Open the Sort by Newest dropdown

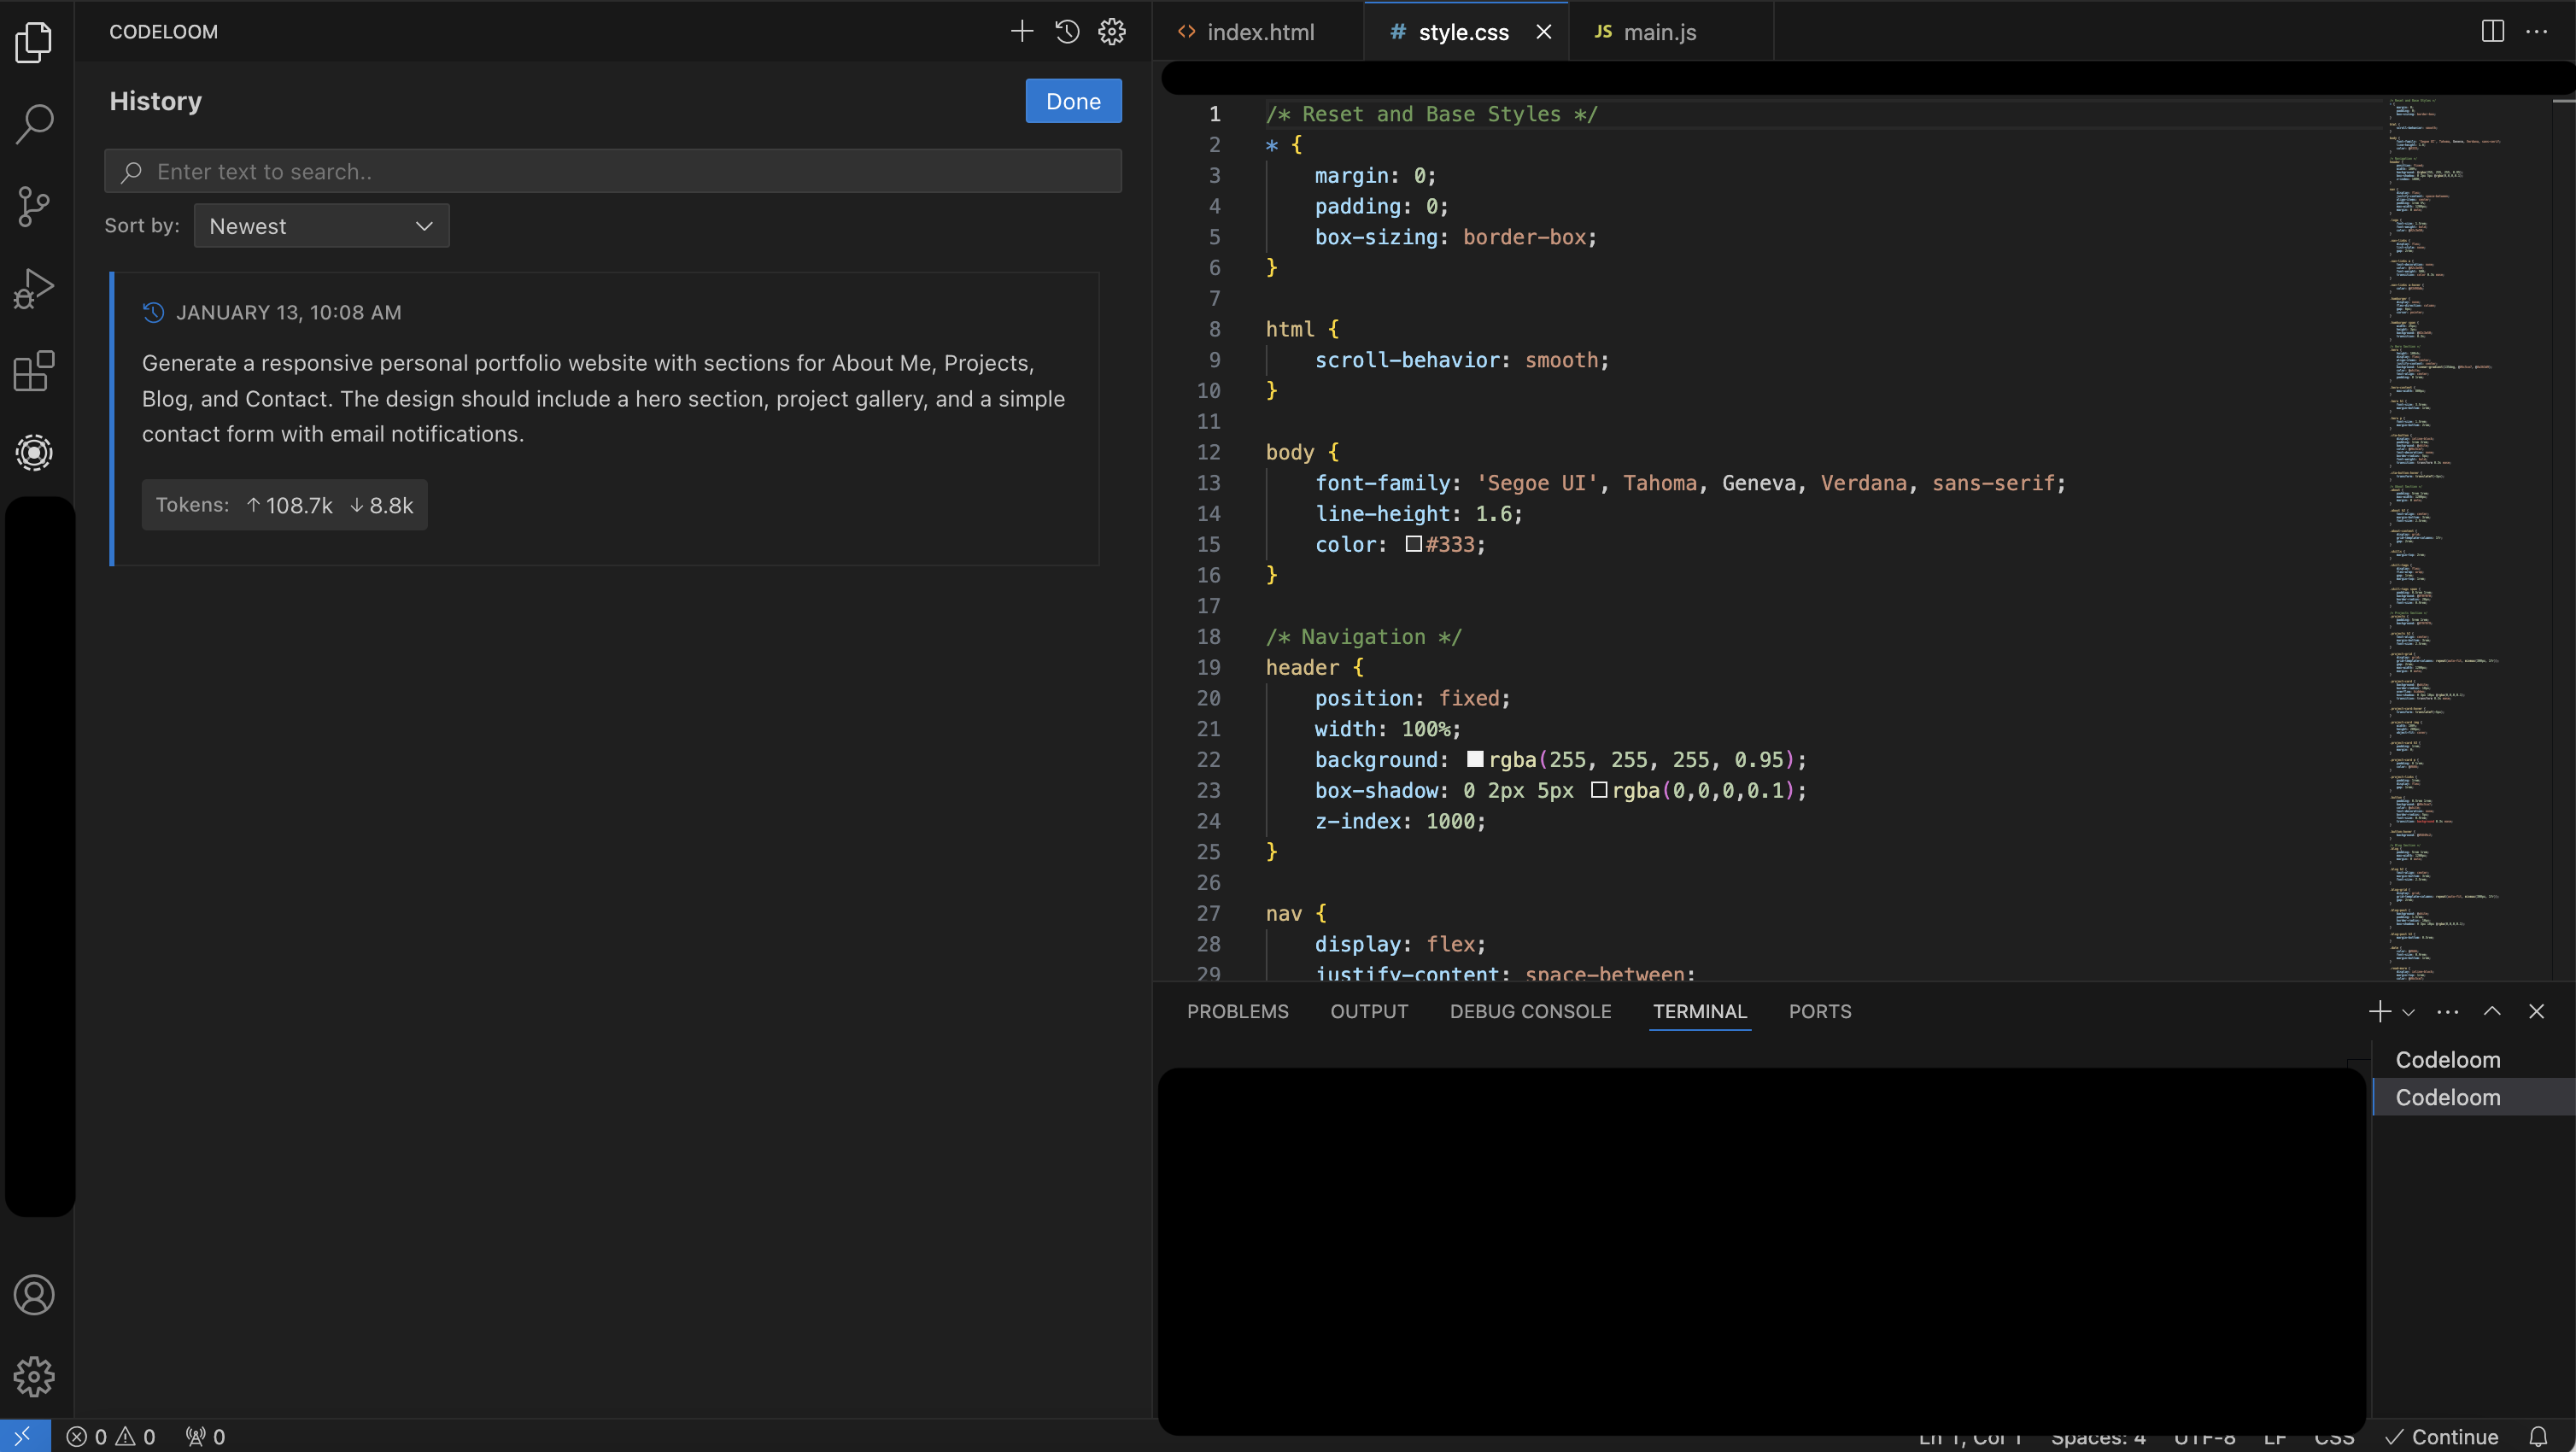[321, 226]
